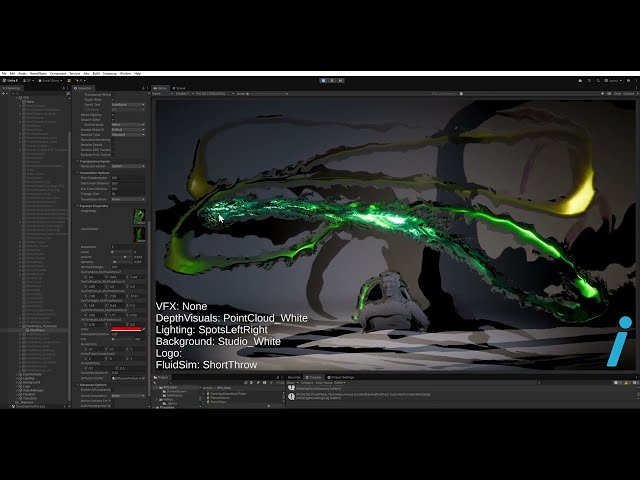
Task: Adjust the Game view Scale slider
Action: 269,93
